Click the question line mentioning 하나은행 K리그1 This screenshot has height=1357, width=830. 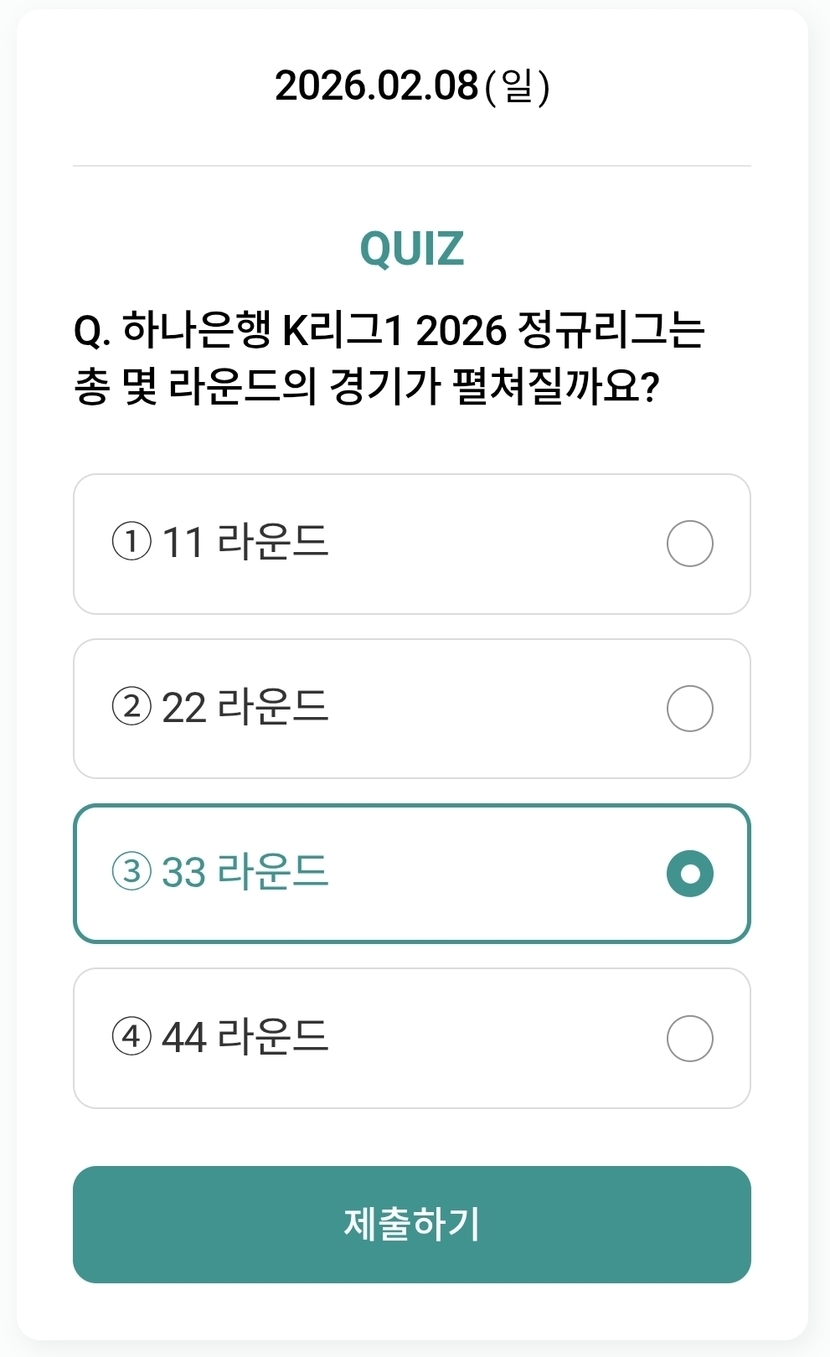(x=390, y=331)
